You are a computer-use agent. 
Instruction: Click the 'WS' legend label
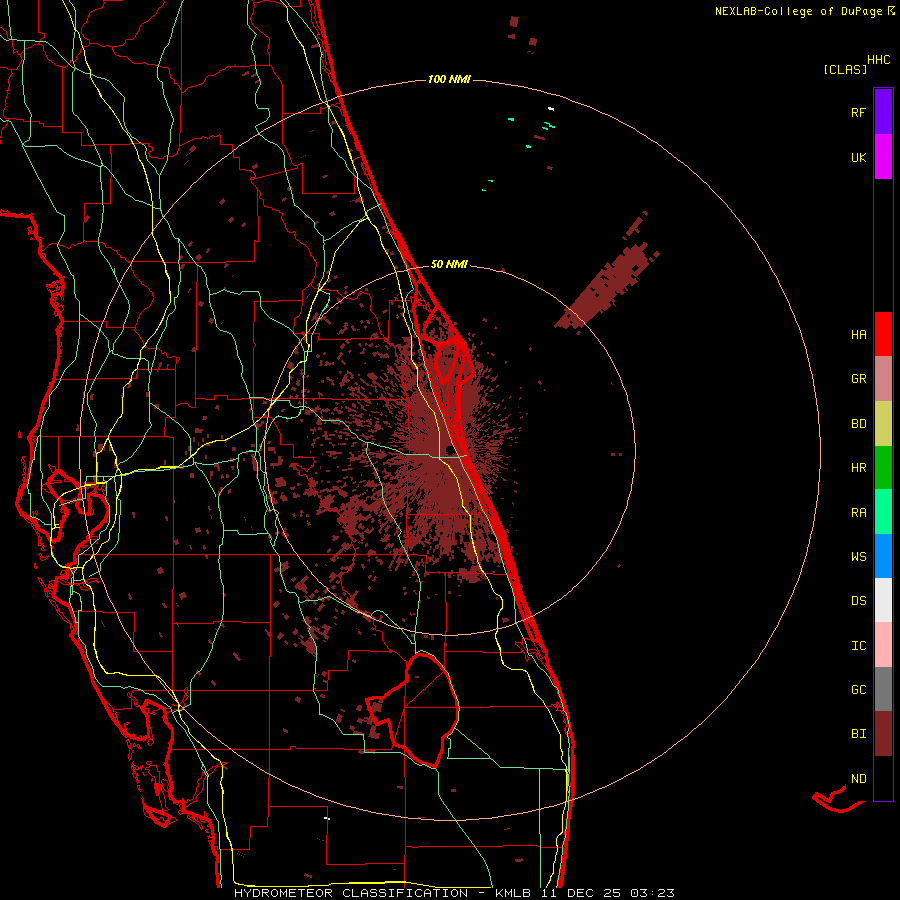(x=858, y=557)
